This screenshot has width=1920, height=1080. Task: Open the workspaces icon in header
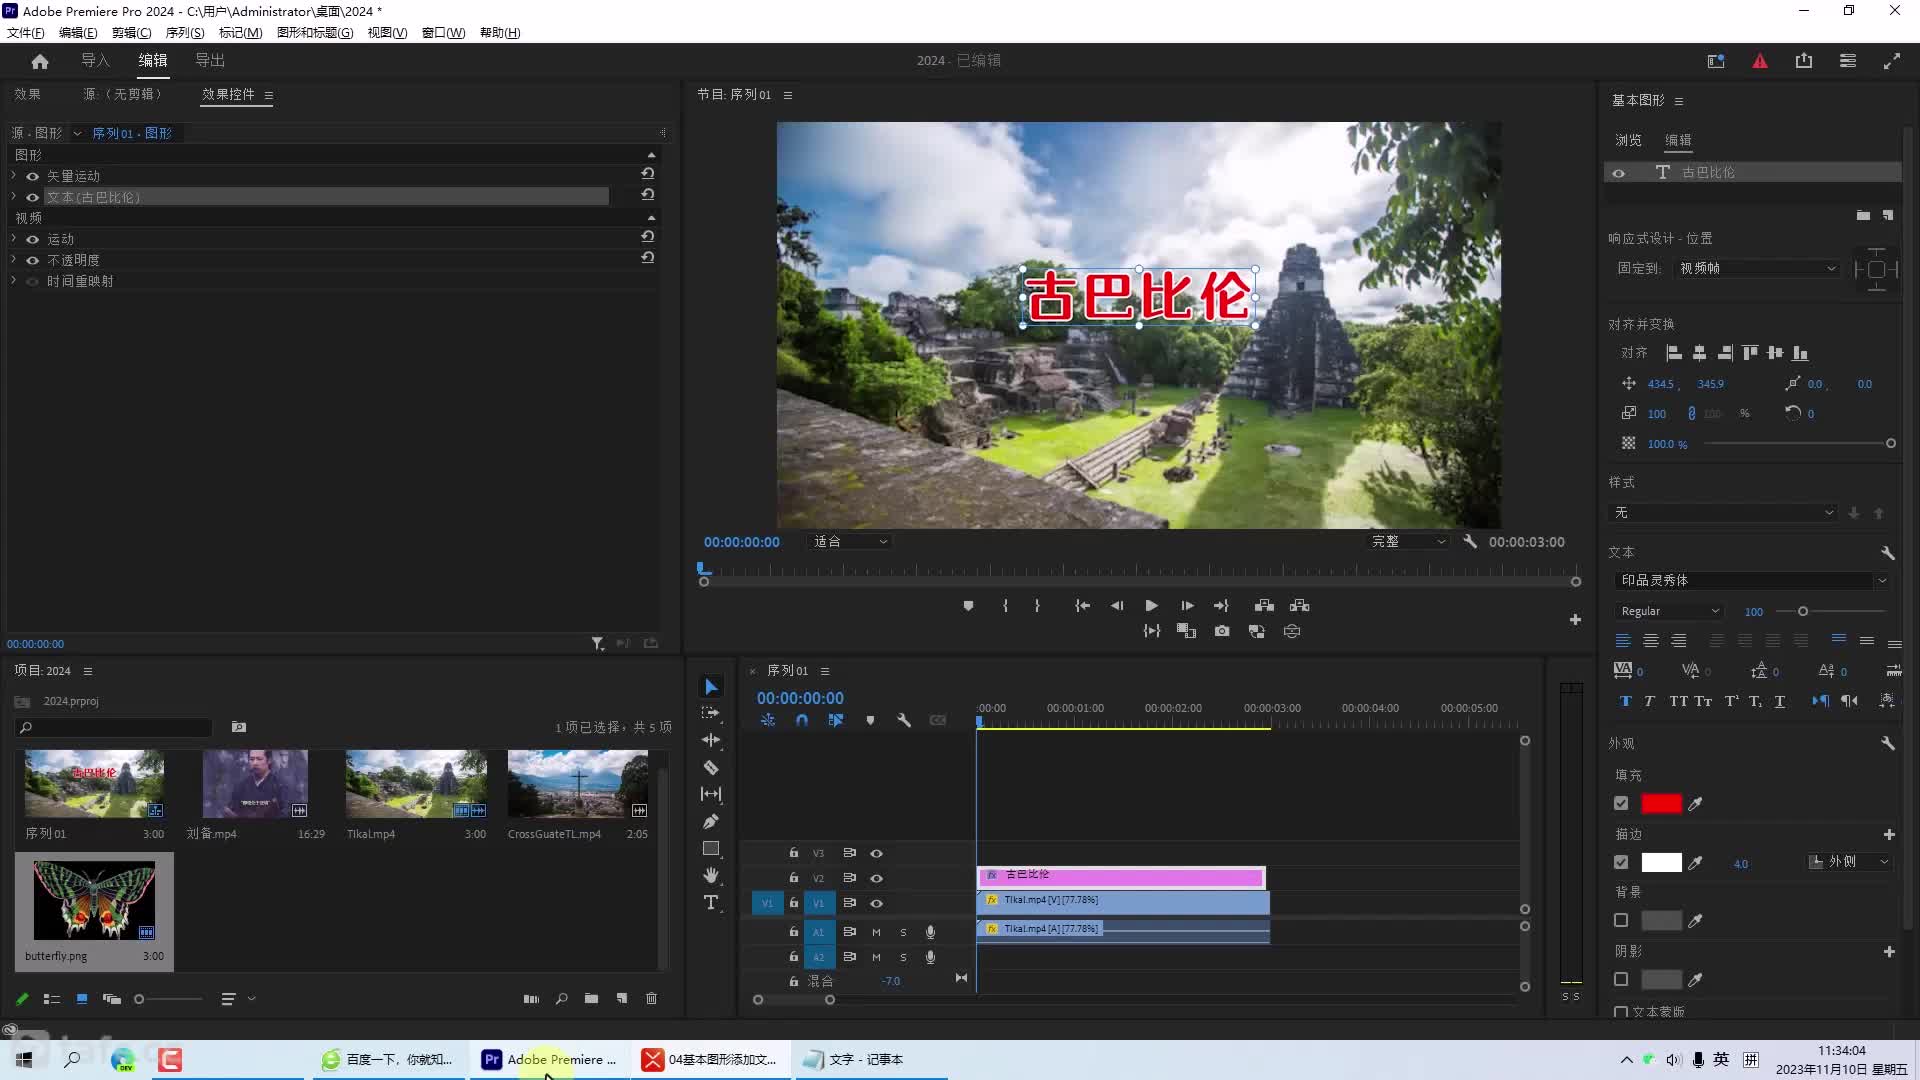point(1848,61)
